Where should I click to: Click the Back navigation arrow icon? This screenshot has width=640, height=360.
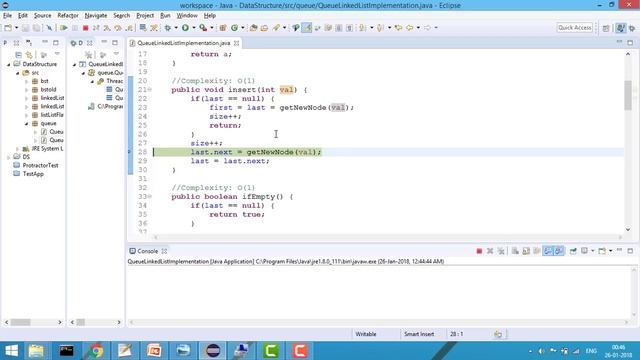coord(409,28)
